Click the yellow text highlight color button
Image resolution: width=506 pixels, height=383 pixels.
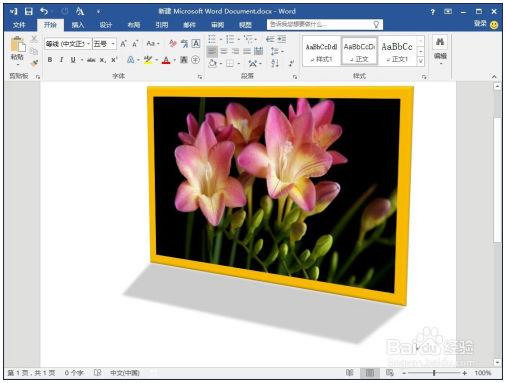click(148, 60)
